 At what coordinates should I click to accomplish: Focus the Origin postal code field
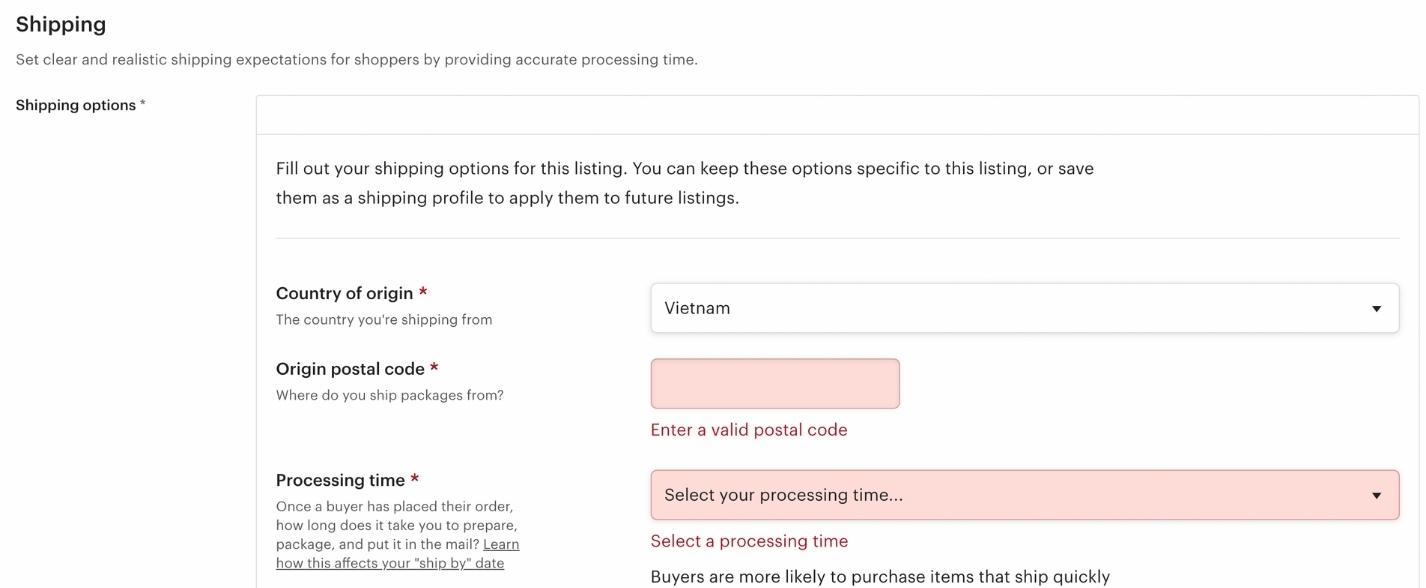pyautogui.click(x=775, y=384)
